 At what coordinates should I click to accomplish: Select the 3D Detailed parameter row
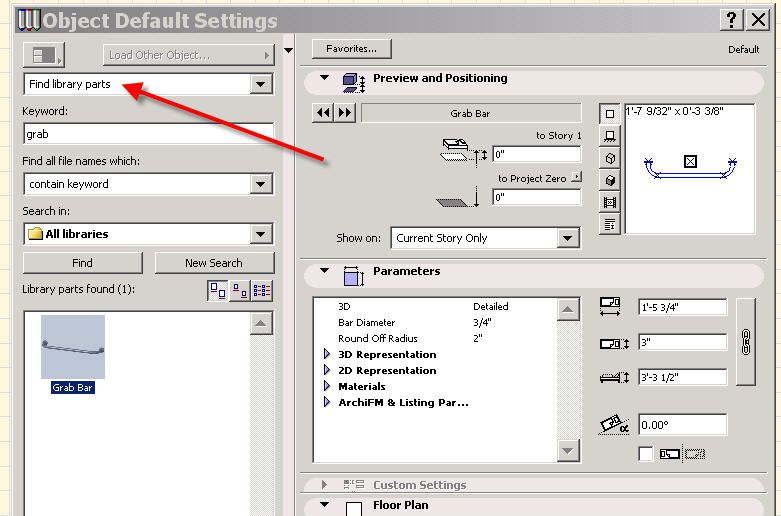click(436, 306)
